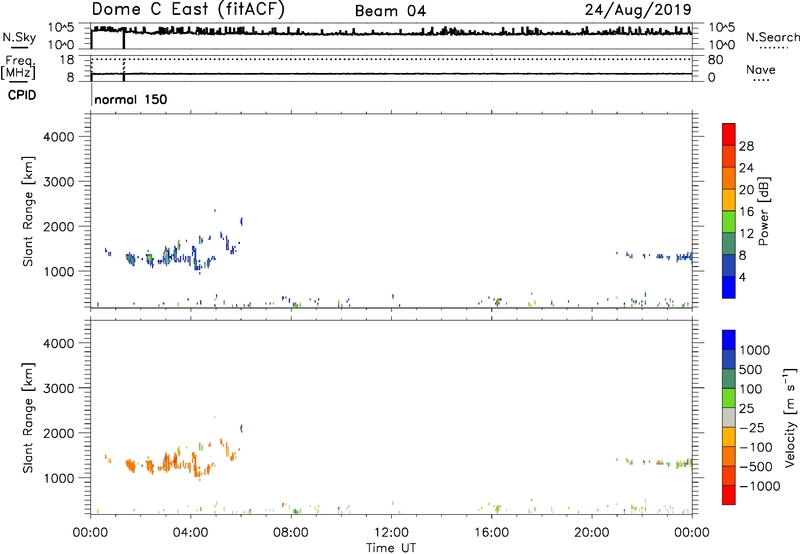Click the bright blue Power segment below 4
This screenshot has height=554, width=800.
(x=729, y=287)
